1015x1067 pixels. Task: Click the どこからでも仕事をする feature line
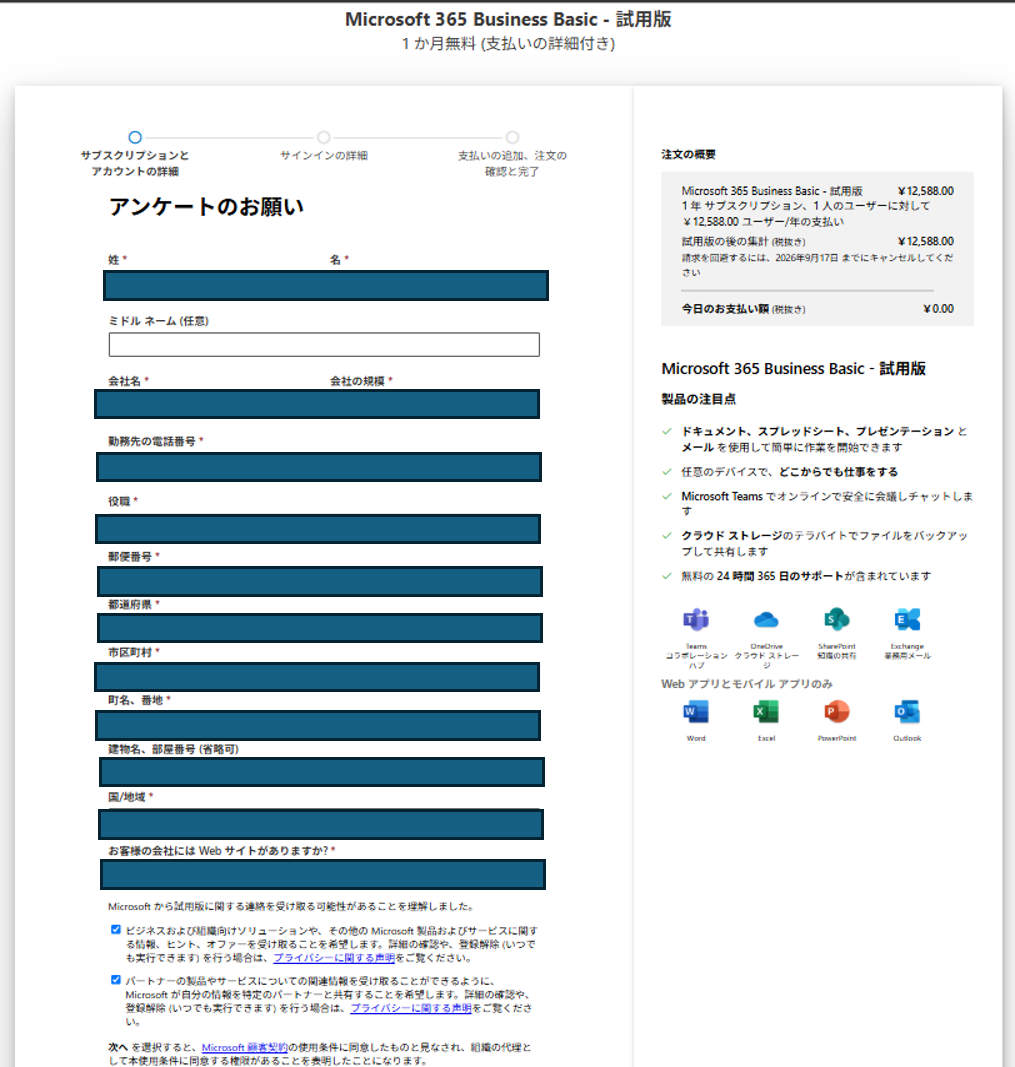coord(790,472)
